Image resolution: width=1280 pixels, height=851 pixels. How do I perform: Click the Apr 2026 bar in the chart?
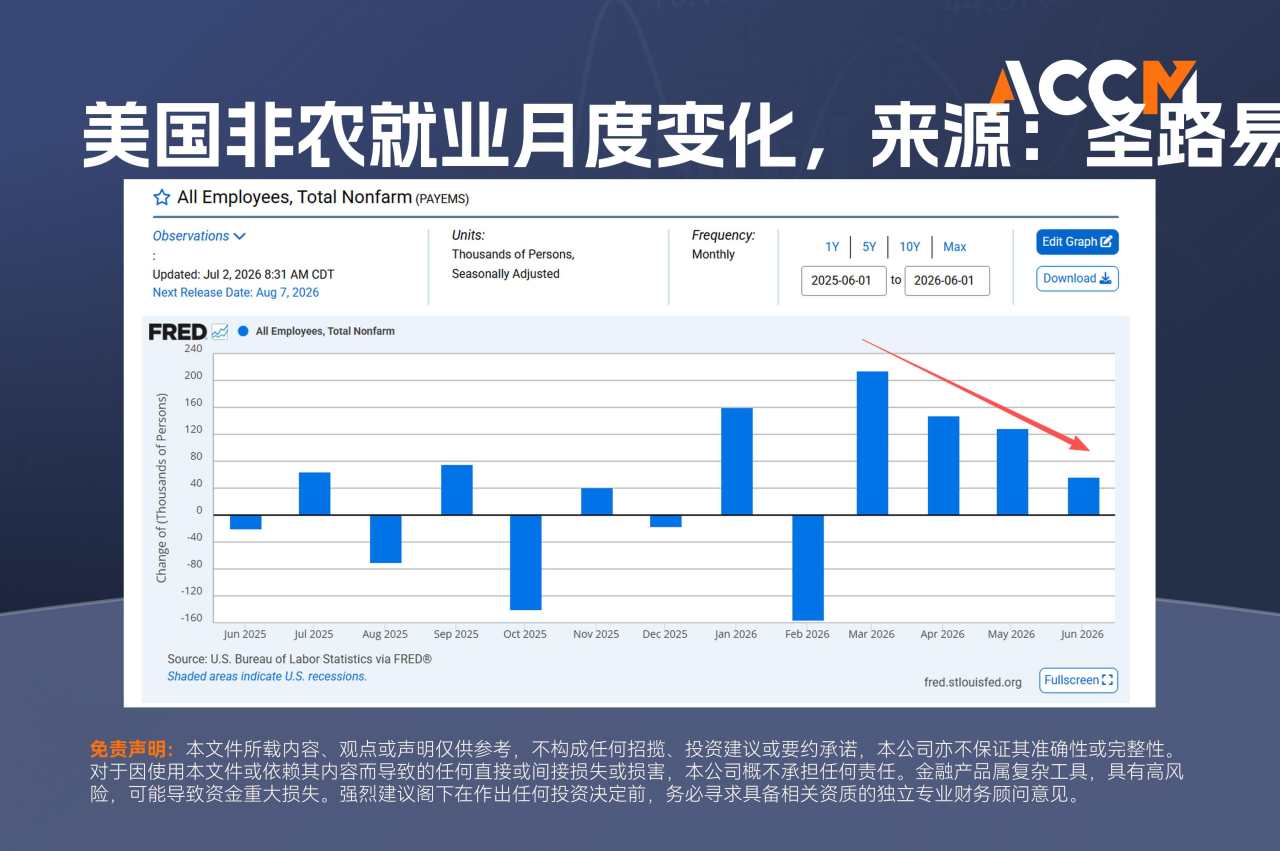(x=943, y=466)
